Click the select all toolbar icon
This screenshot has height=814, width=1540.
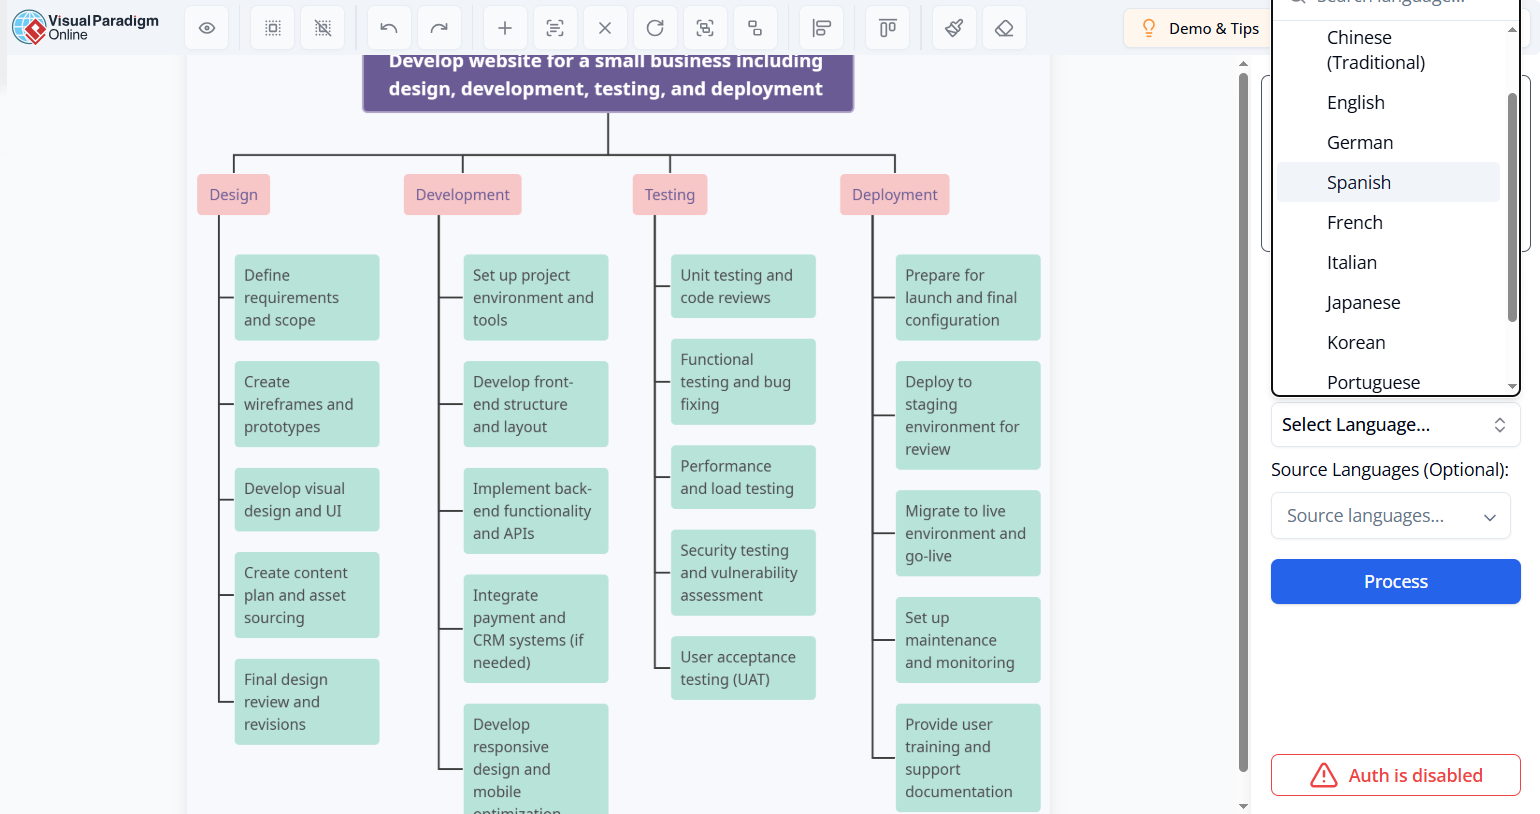tap(272, 27)
